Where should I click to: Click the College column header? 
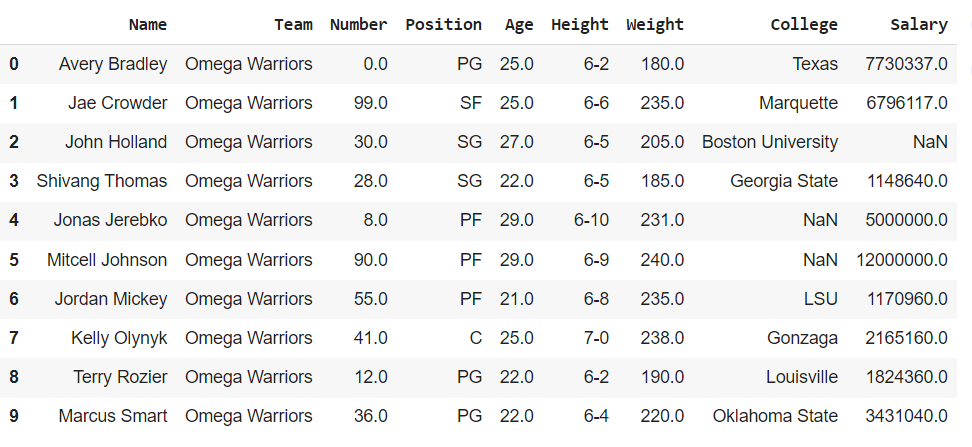tap(804, 24)
